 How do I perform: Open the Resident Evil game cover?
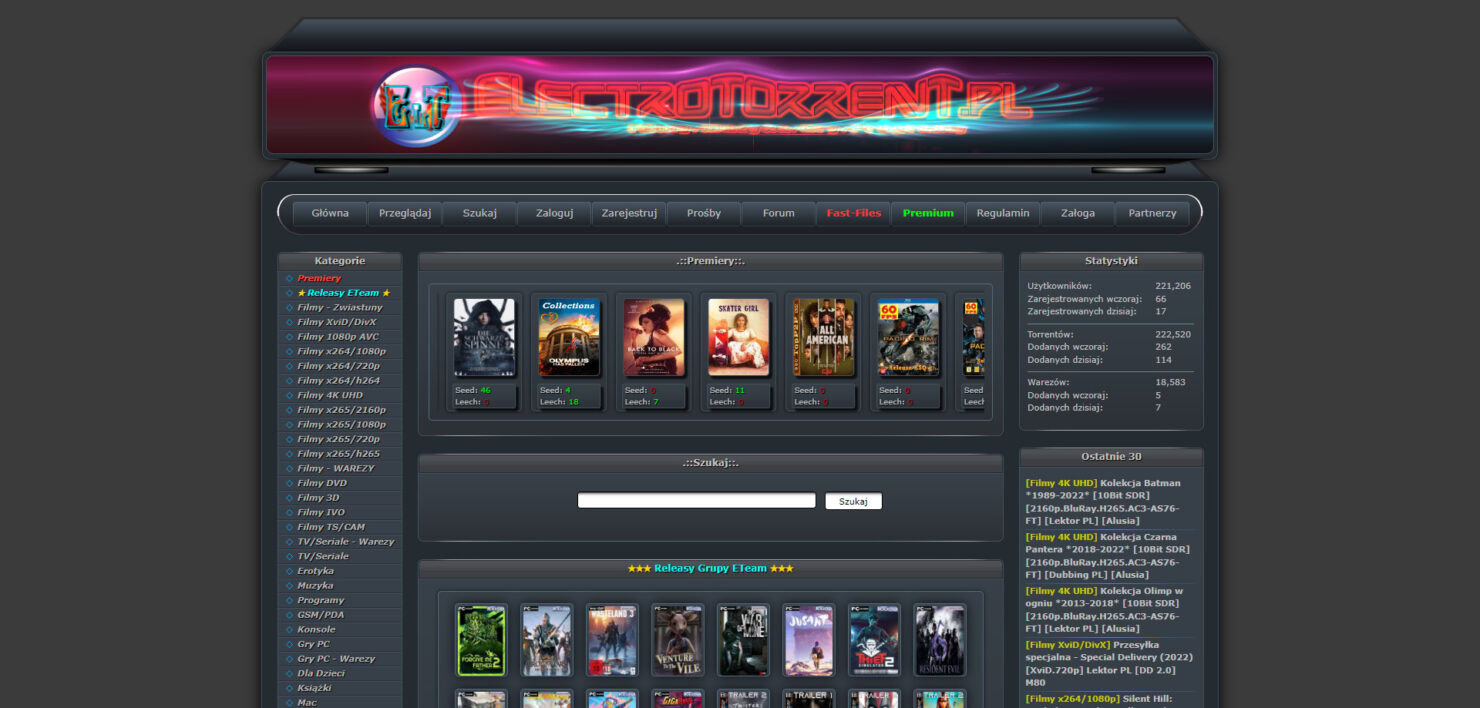(x=939, y=640)
